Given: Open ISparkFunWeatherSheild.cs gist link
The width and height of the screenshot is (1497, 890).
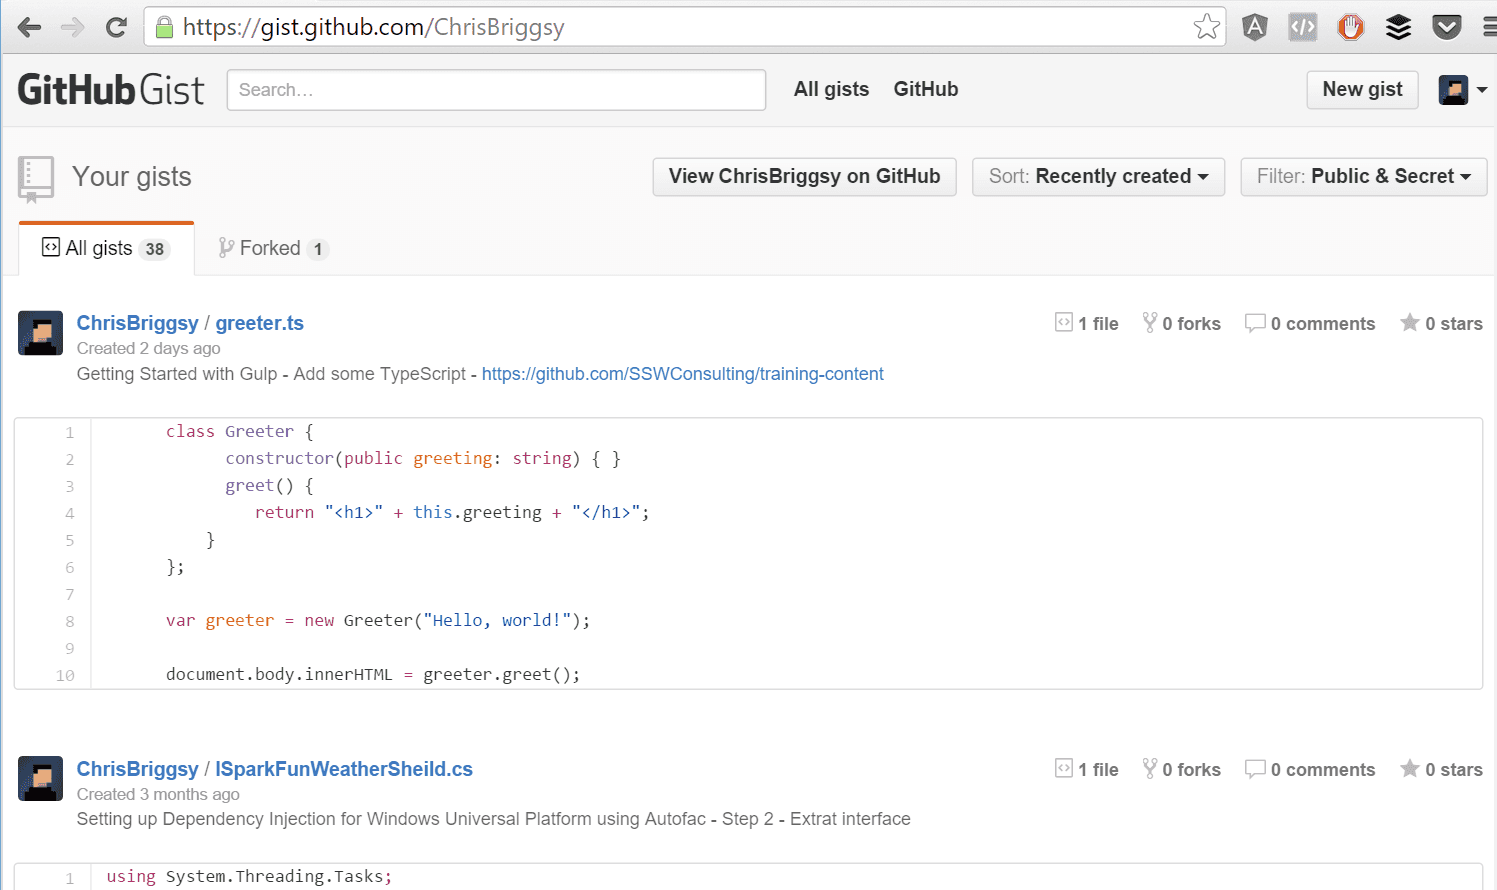Looking at the screenshot, I should click(344, 769).
